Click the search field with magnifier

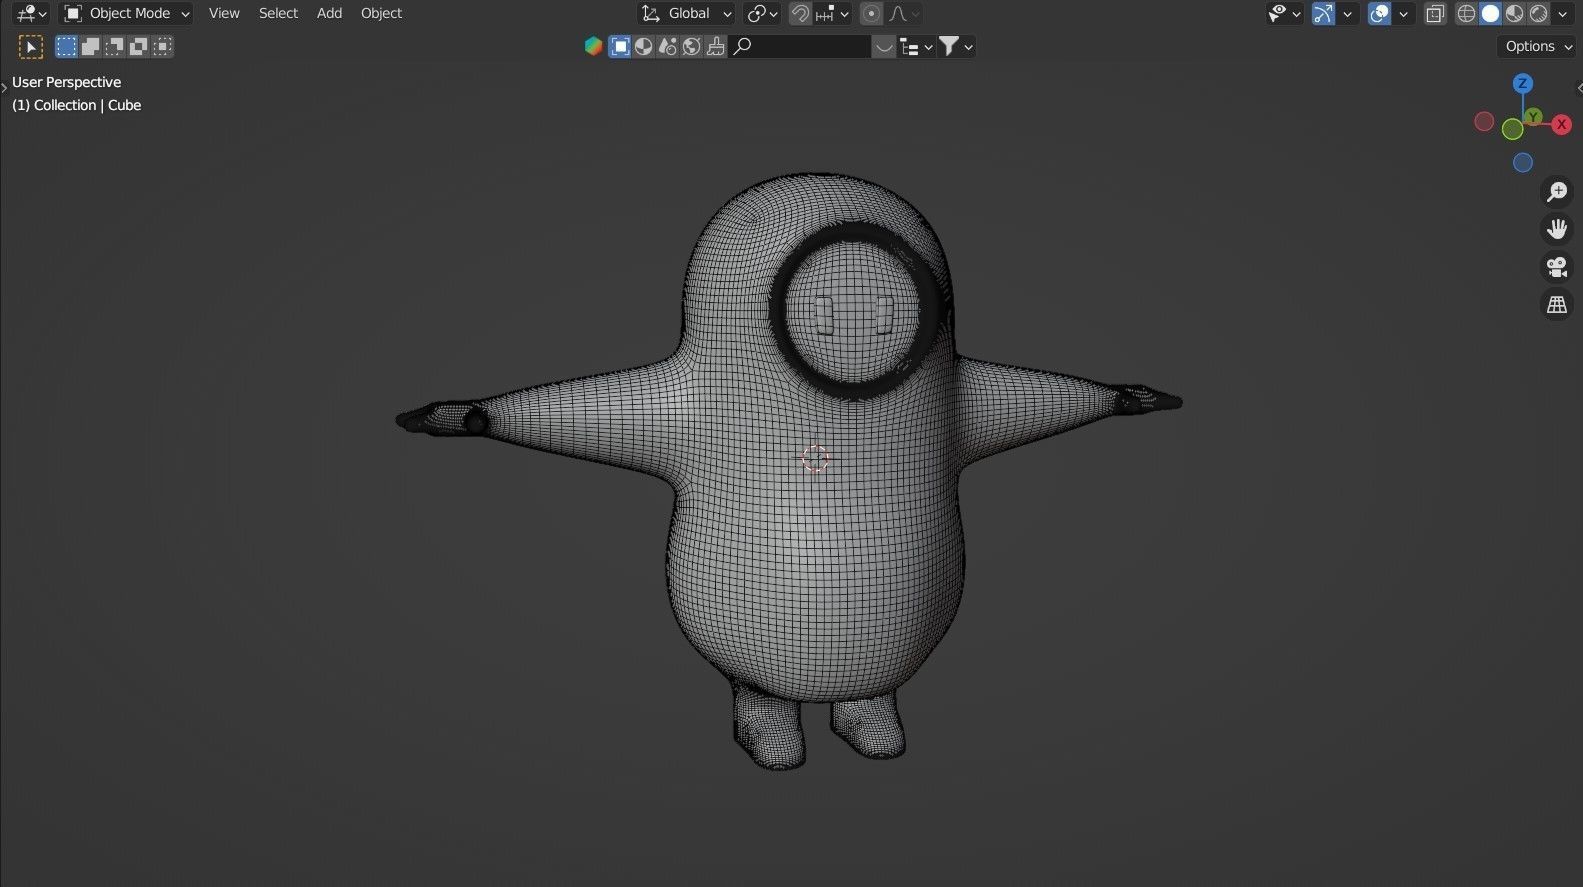coord(800,46)
